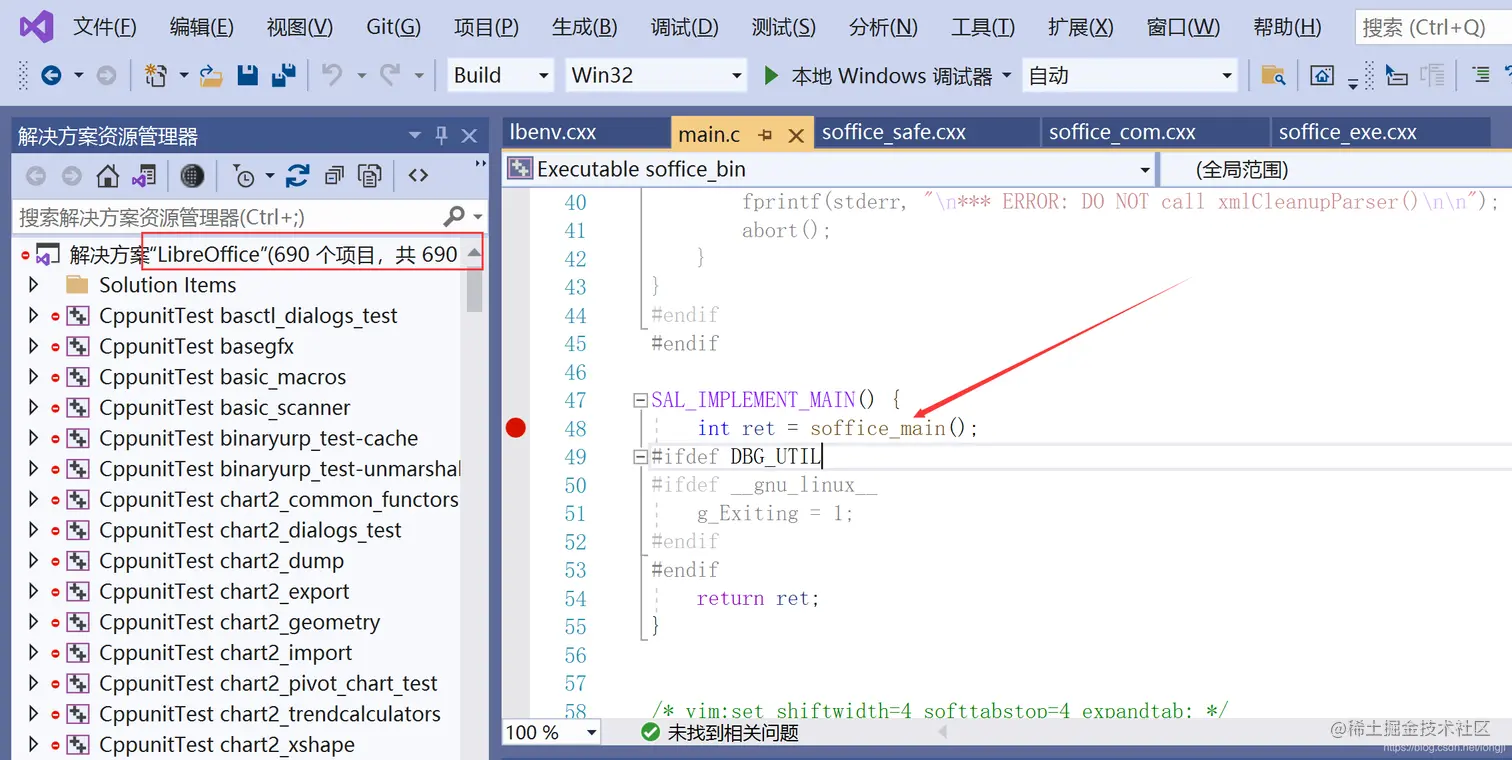Click the Navigate Backward arrow icon
Image resolution: width=1512 pixels, height=760 pixels.
pyautogui.click(x=52, y=75)
